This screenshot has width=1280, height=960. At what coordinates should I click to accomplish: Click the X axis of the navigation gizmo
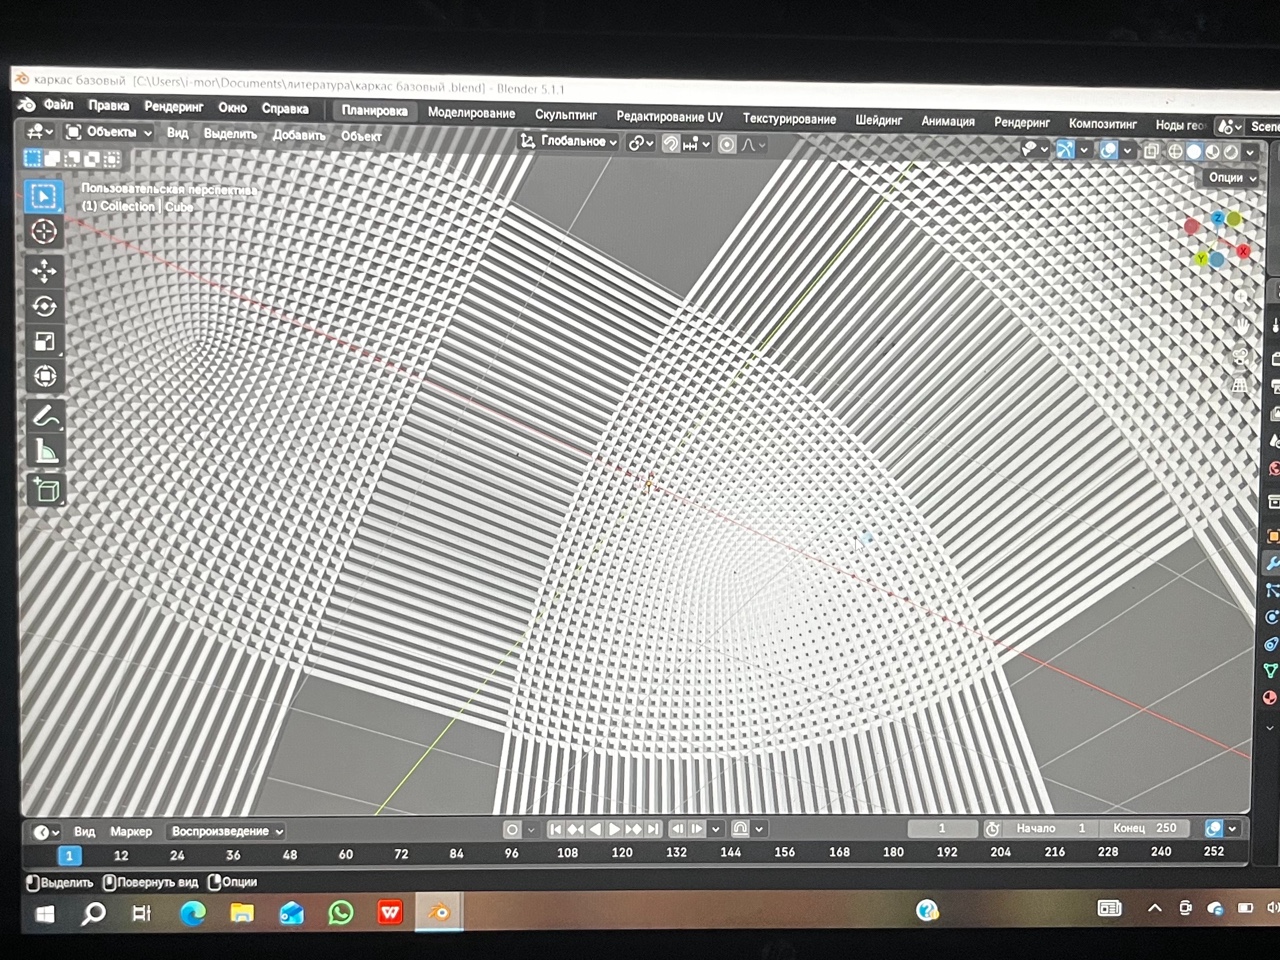click(x=1243, y=250)
